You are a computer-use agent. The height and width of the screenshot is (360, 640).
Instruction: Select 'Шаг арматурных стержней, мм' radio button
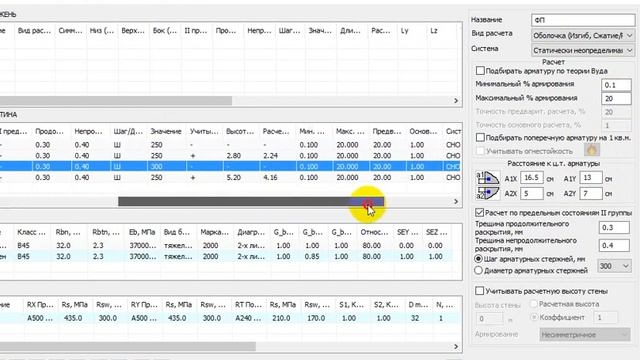[x=478, y=259]
